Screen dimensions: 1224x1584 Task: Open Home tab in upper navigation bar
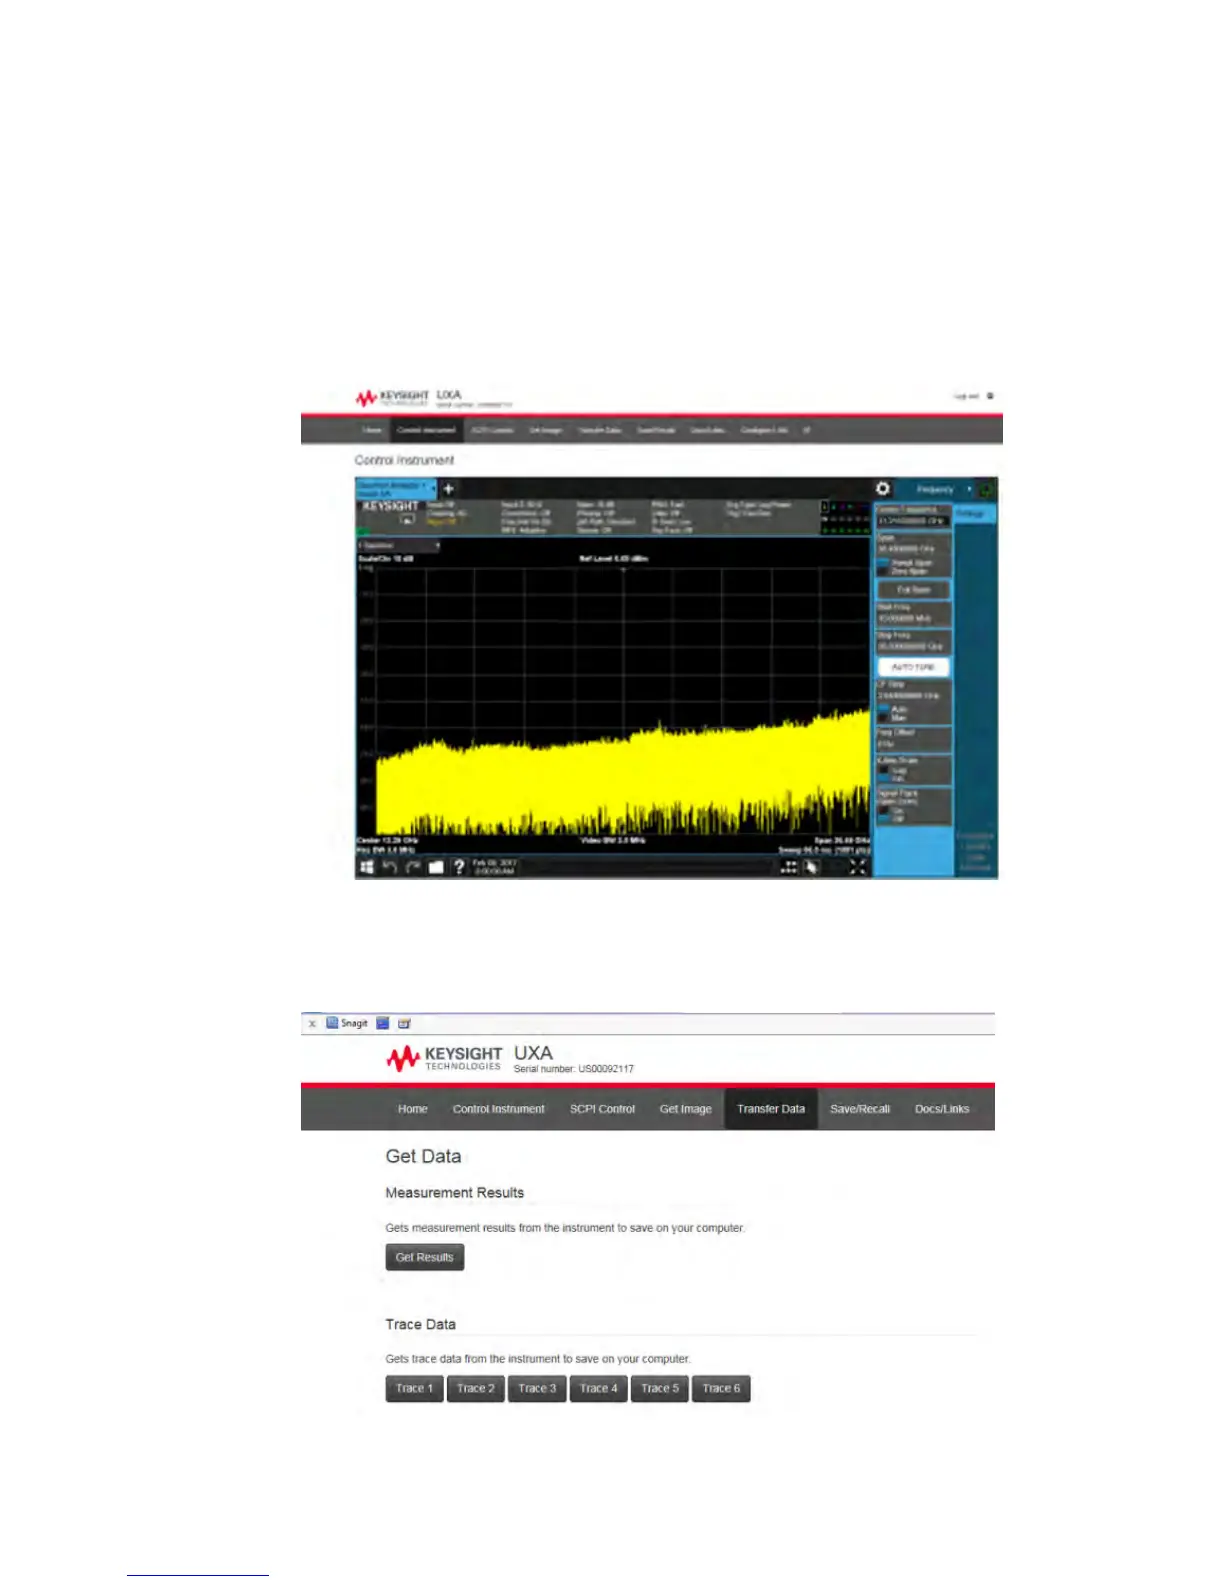click(x=372, y=430)
